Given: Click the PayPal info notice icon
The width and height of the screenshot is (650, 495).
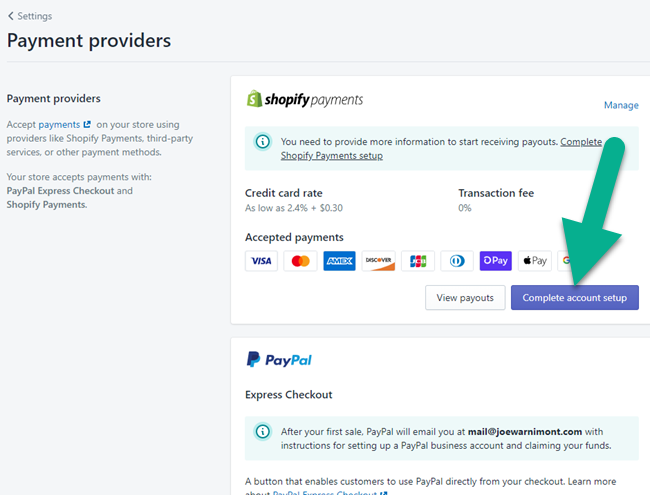Looking at the screenshot, I should [x=262, y=432].
